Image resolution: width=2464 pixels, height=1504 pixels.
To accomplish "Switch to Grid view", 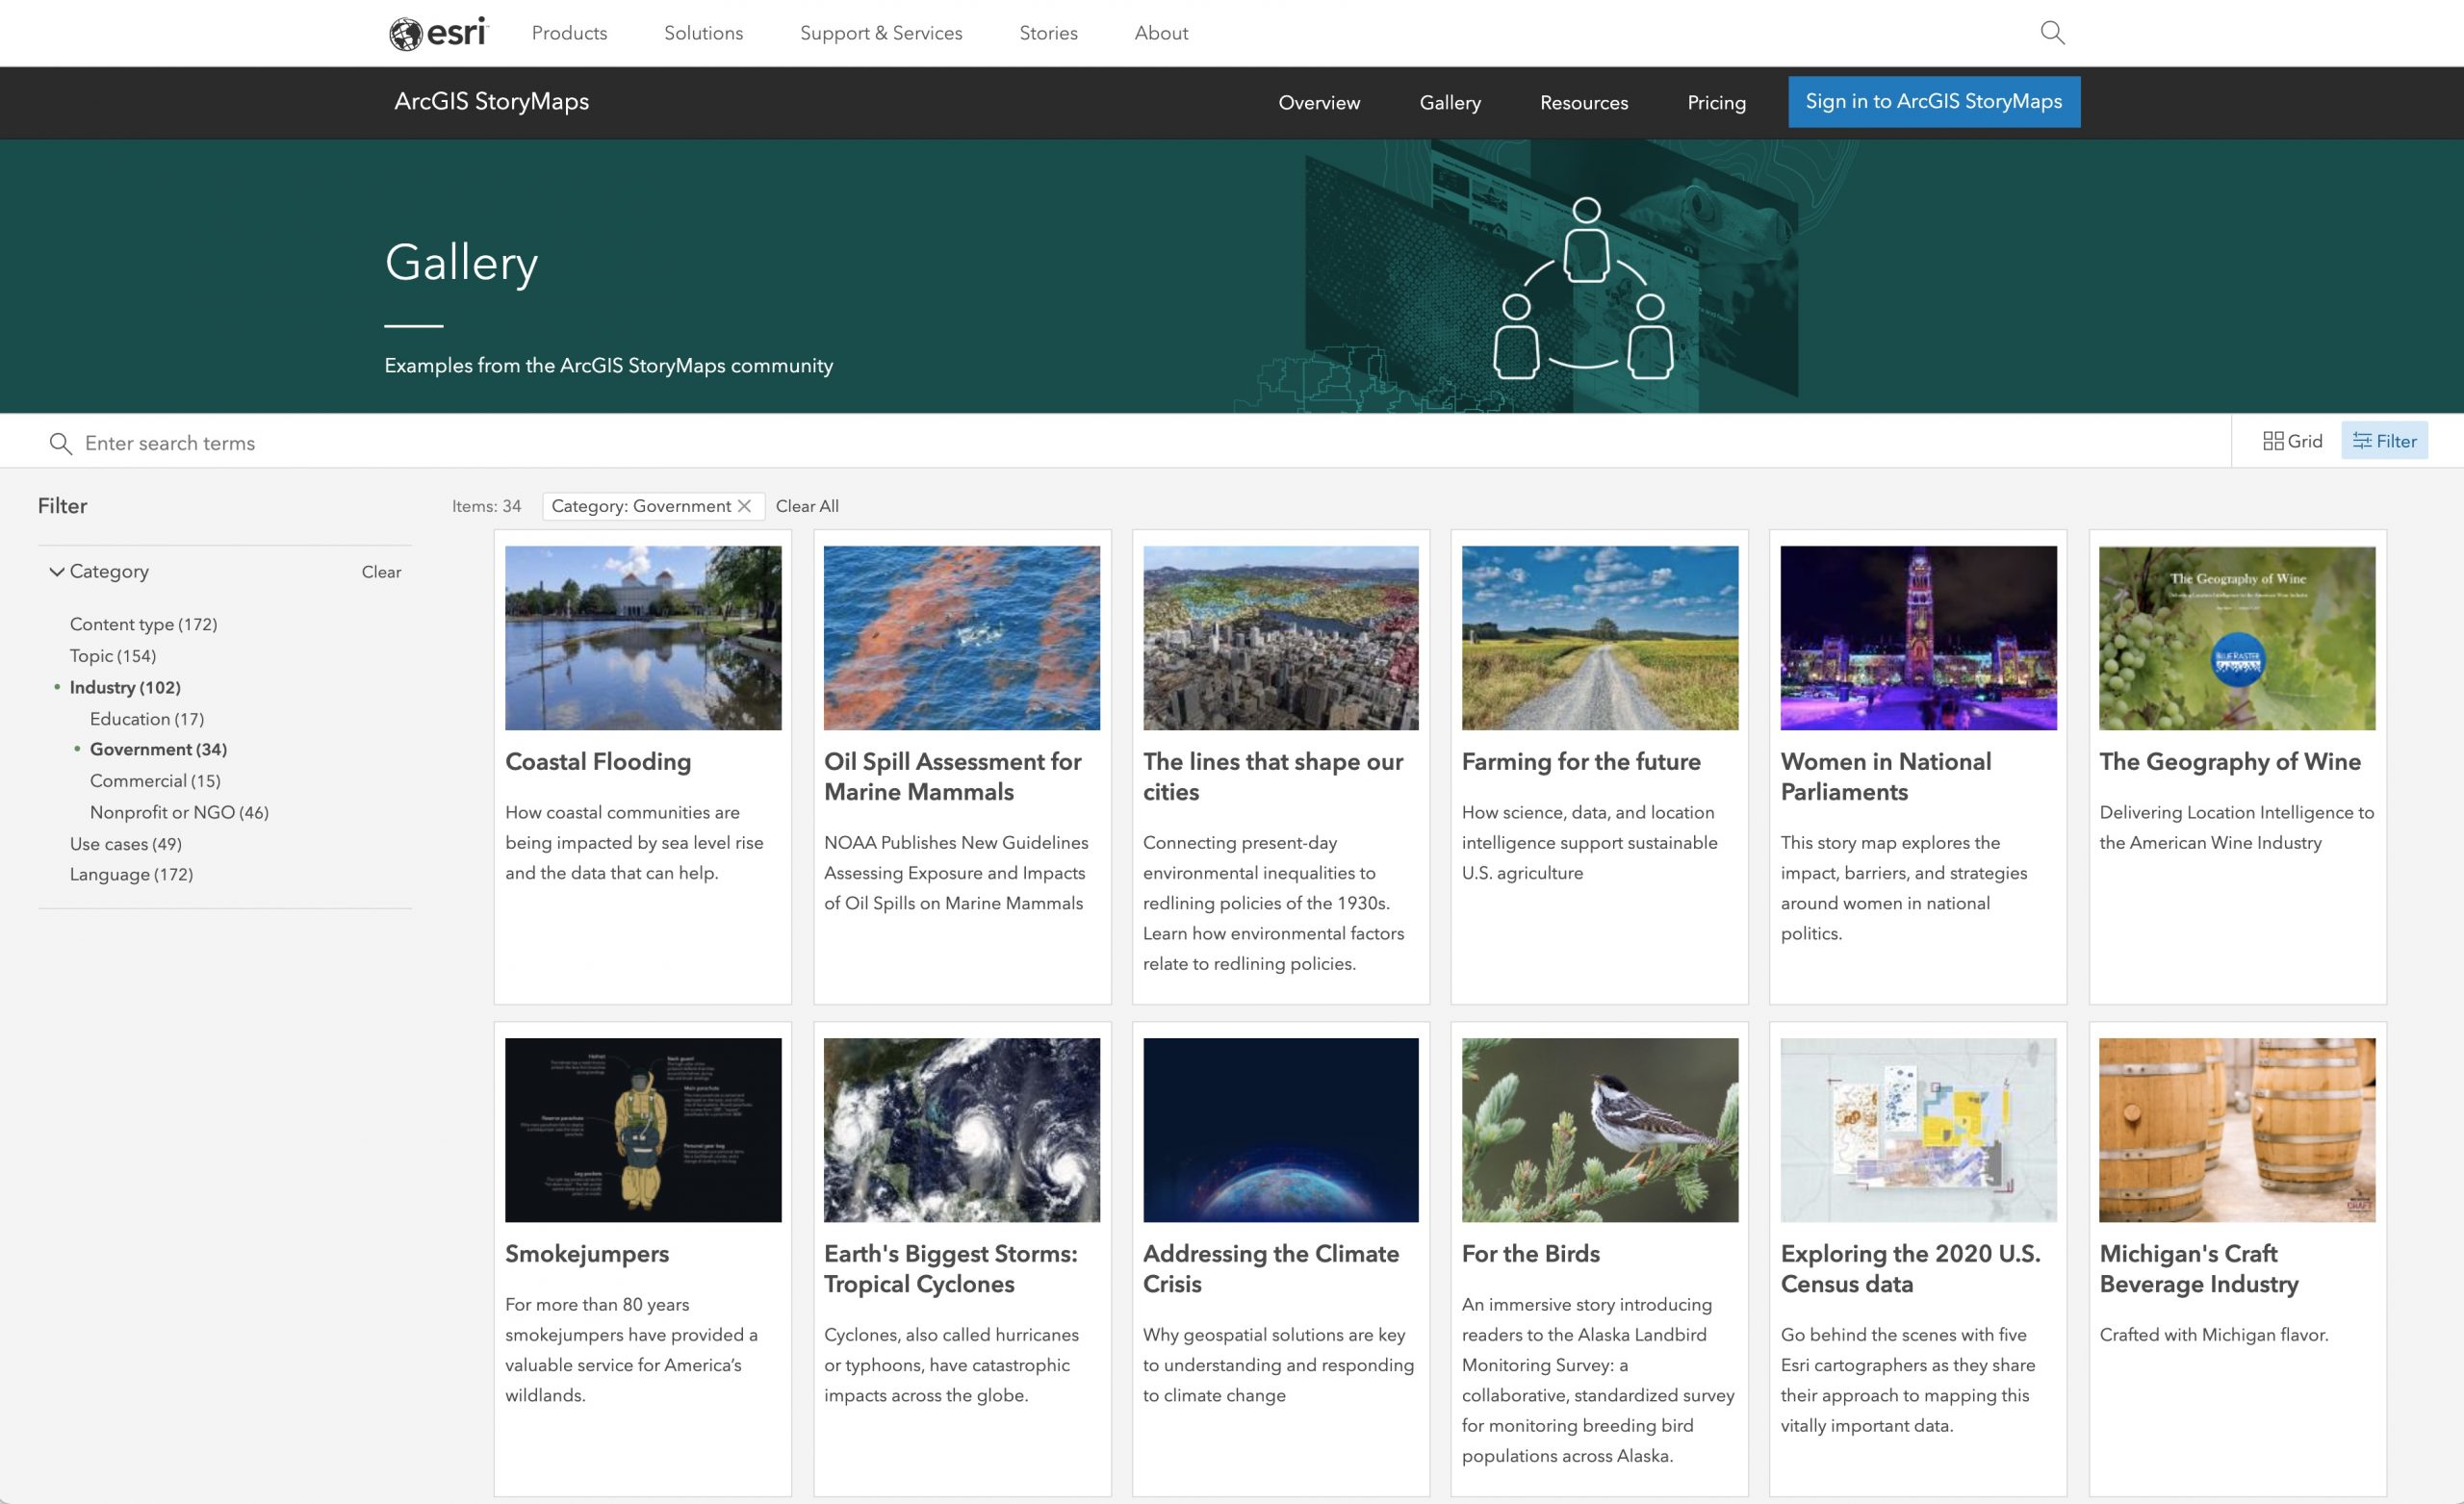I will pyautogui.click(x=2292, y=441).
